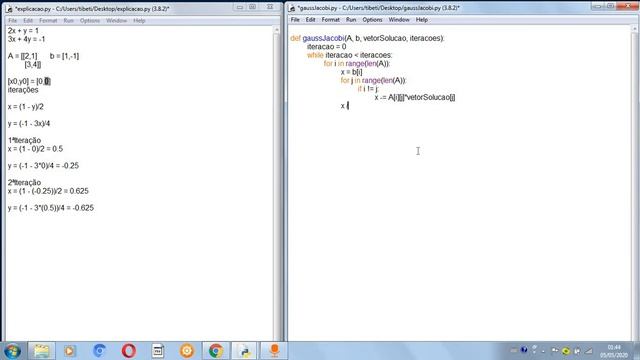The height and width of the screenshot is (360, 640).
Task: Click the yellow-green tray icon
Action: [566, 350]
